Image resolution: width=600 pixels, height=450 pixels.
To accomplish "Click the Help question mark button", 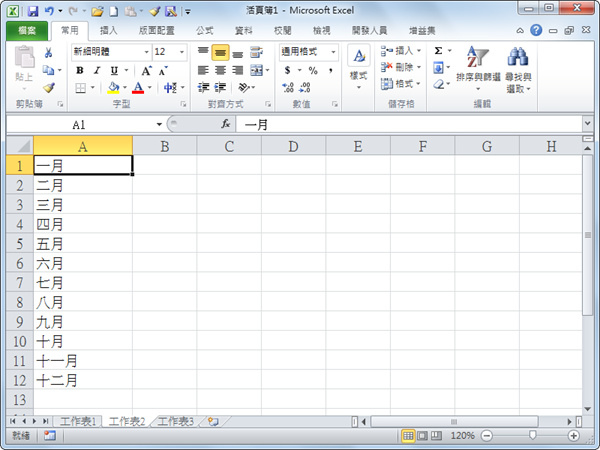I will pyautogui.click(x=536, y=30).
